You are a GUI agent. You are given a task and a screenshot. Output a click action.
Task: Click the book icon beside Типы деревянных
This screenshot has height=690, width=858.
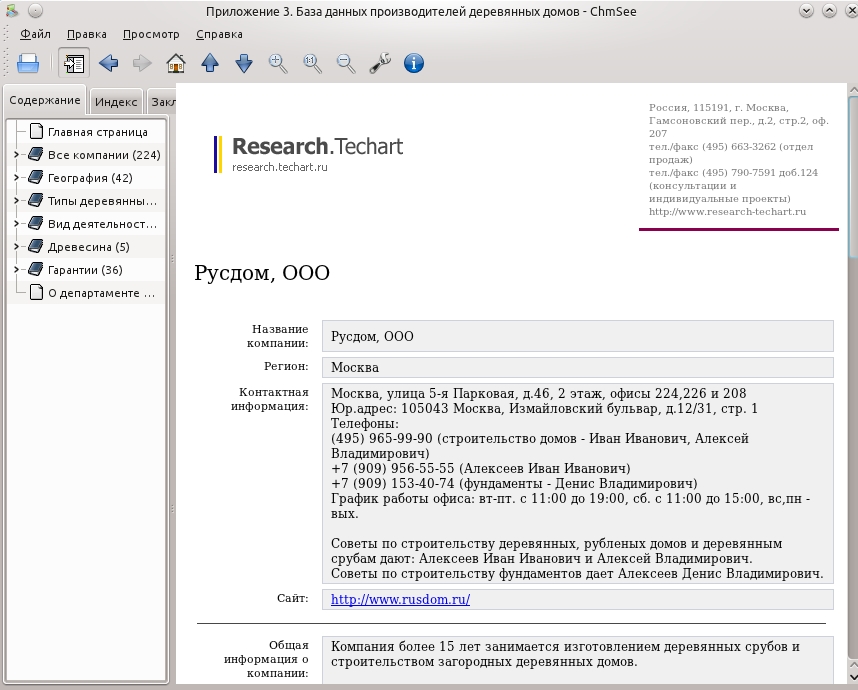pos(36,200)
